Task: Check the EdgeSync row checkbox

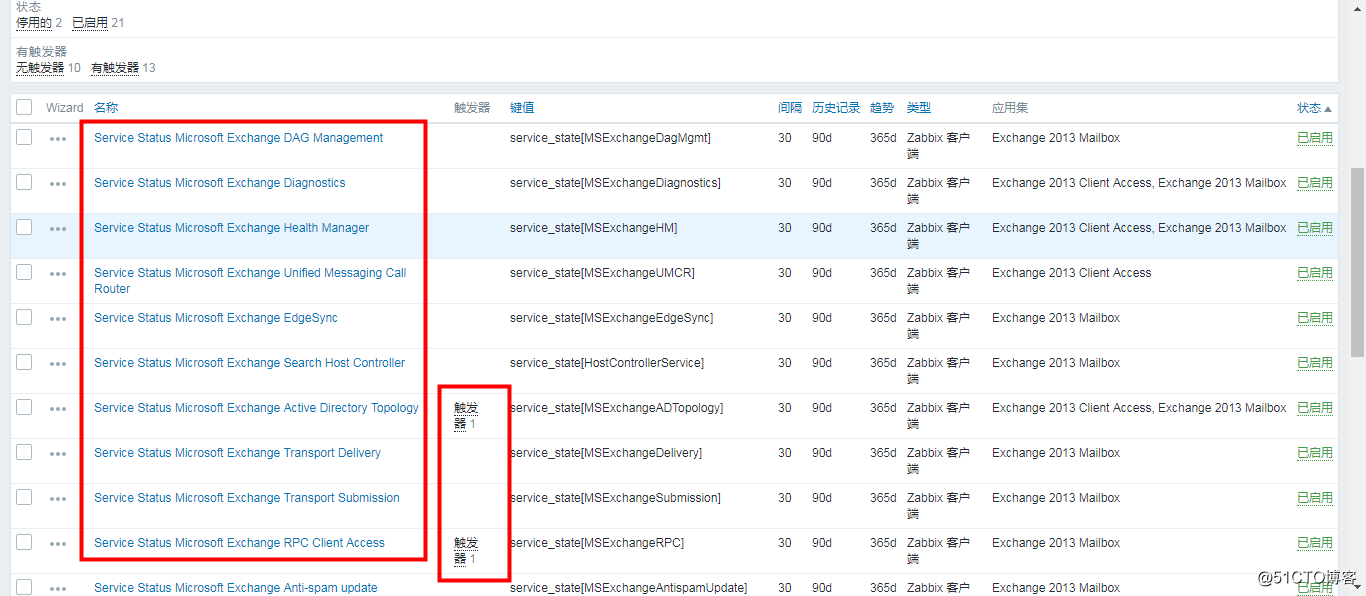Action: pos(24,317)
